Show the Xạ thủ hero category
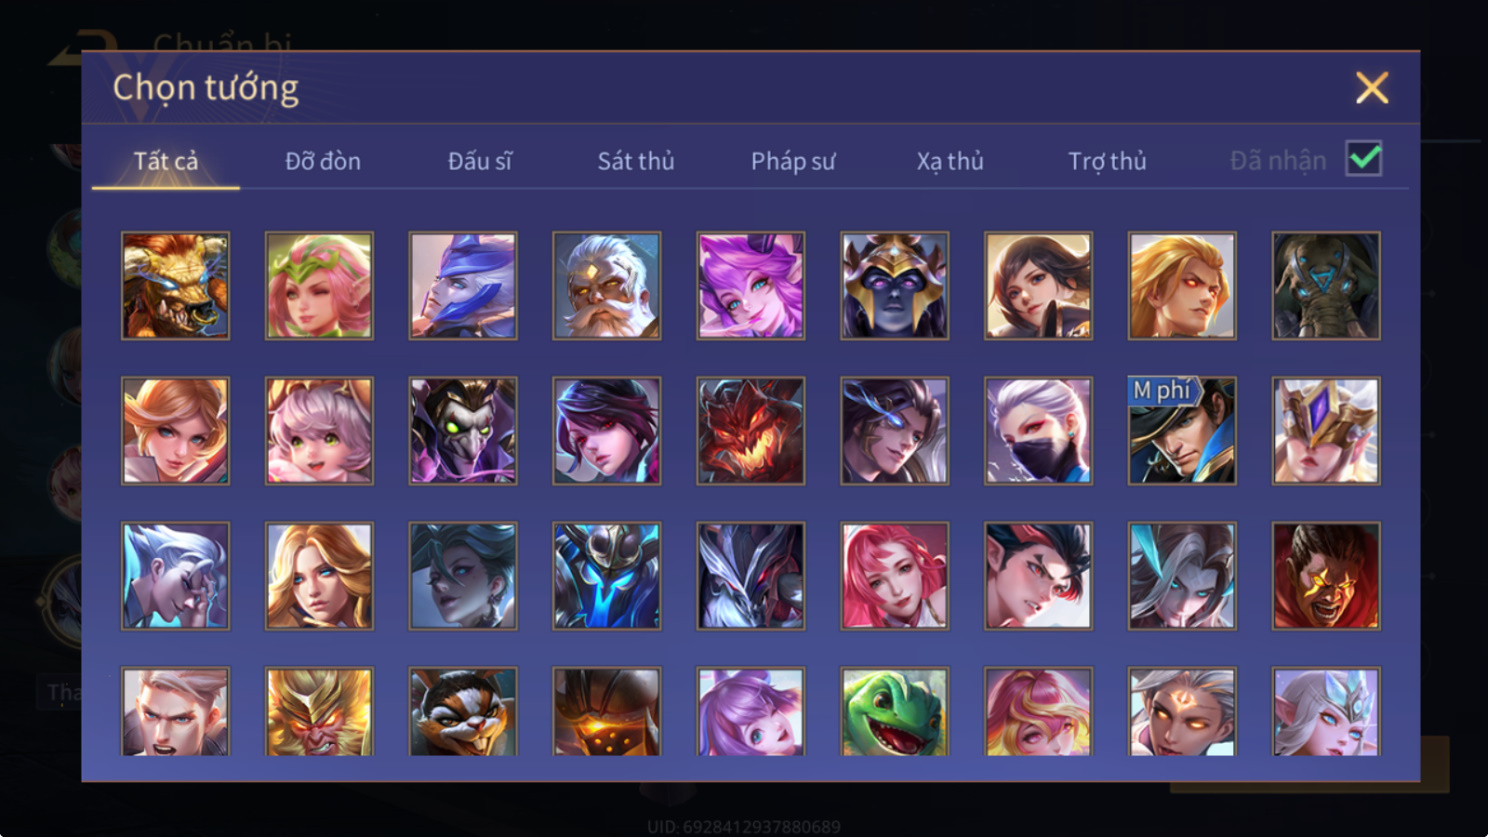 click(x=950, y=161)
